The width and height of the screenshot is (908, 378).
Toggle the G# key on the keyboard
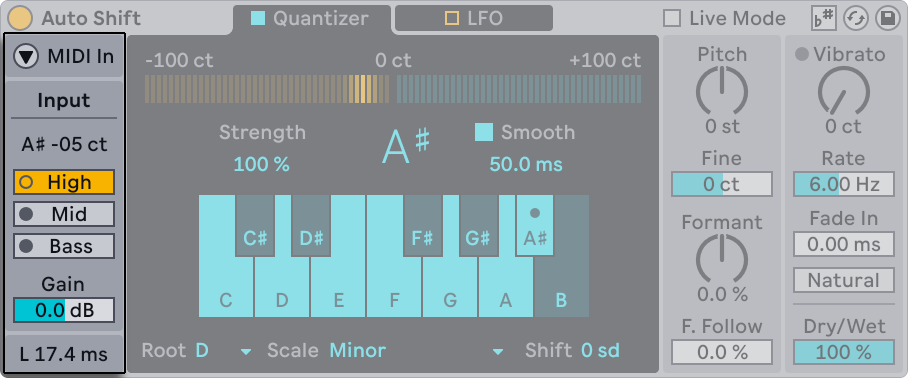[x=478, y=226]
